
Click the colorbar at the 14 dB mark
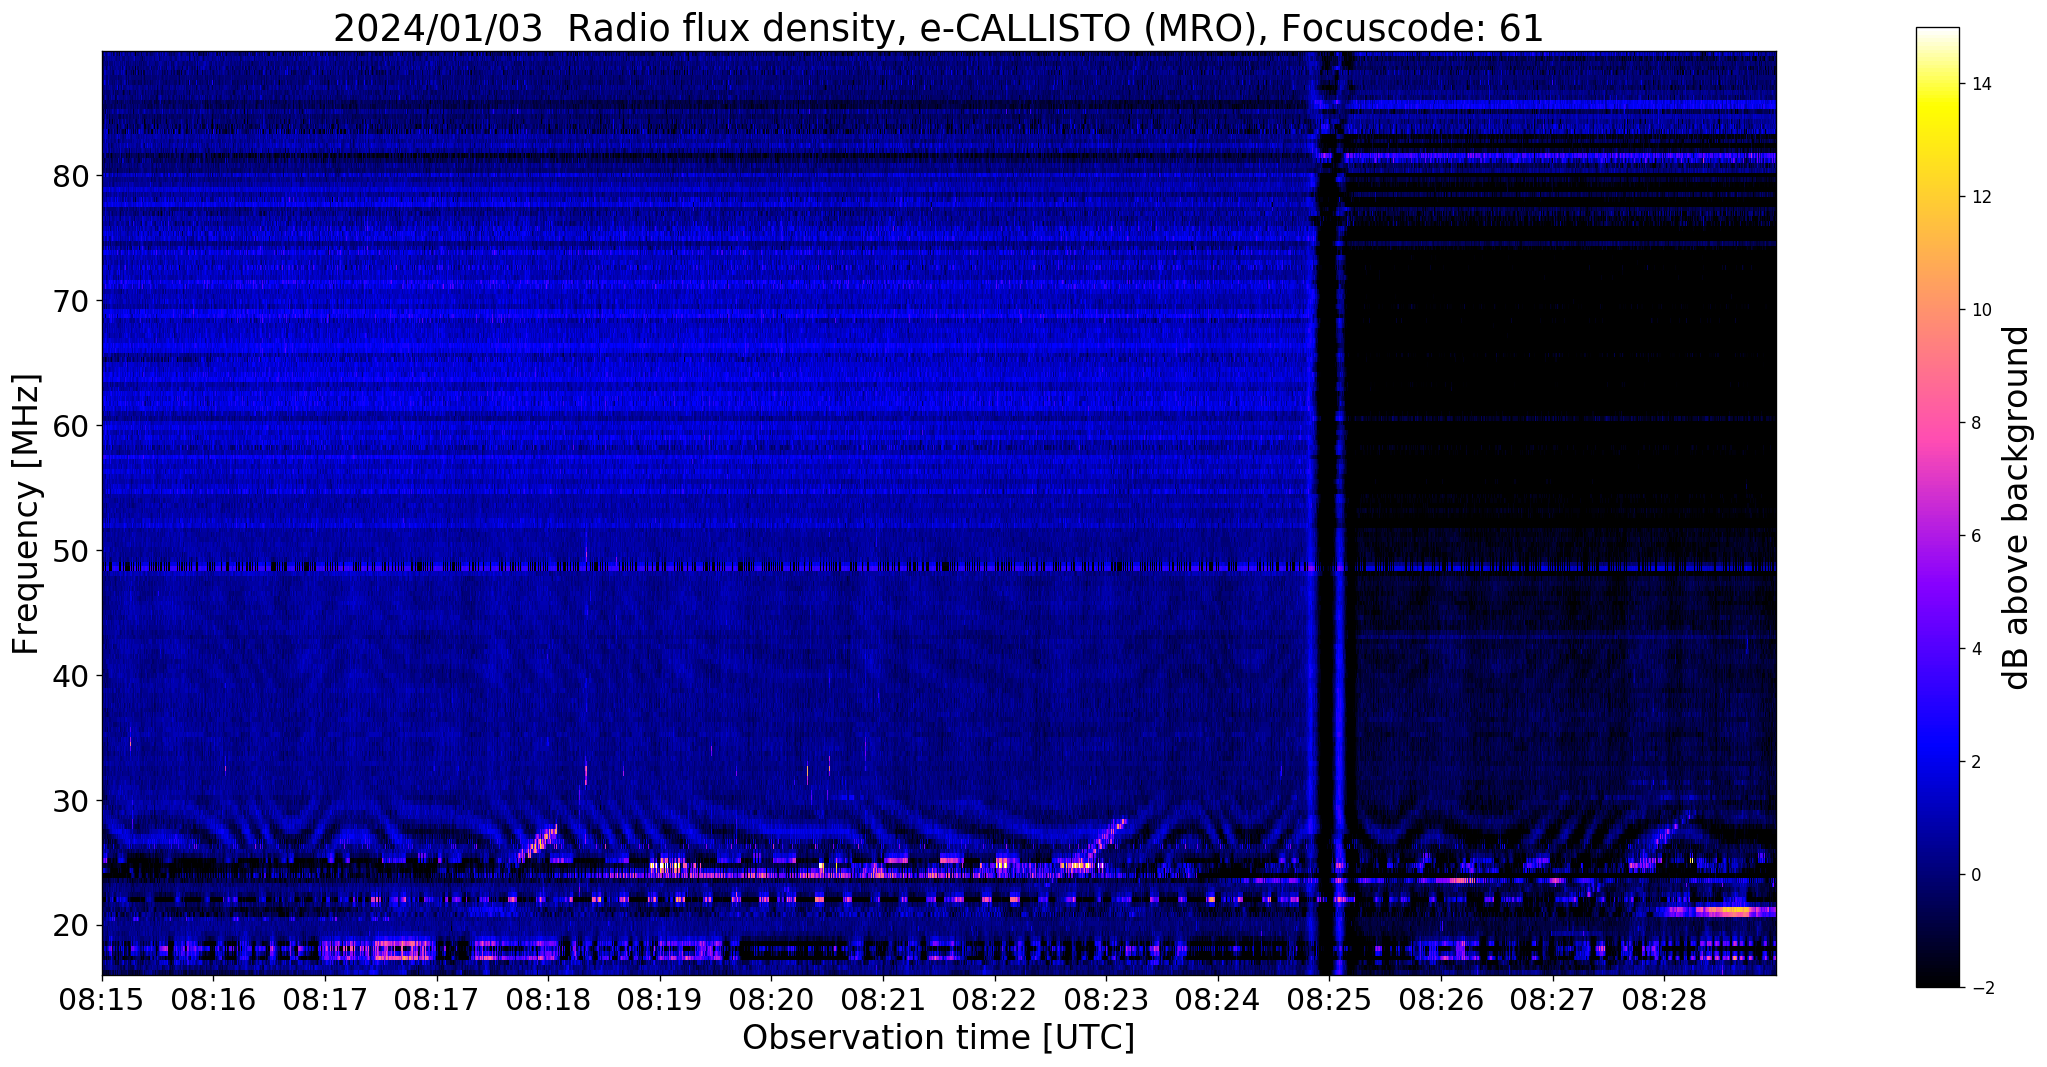click(x=1937, y=84)
